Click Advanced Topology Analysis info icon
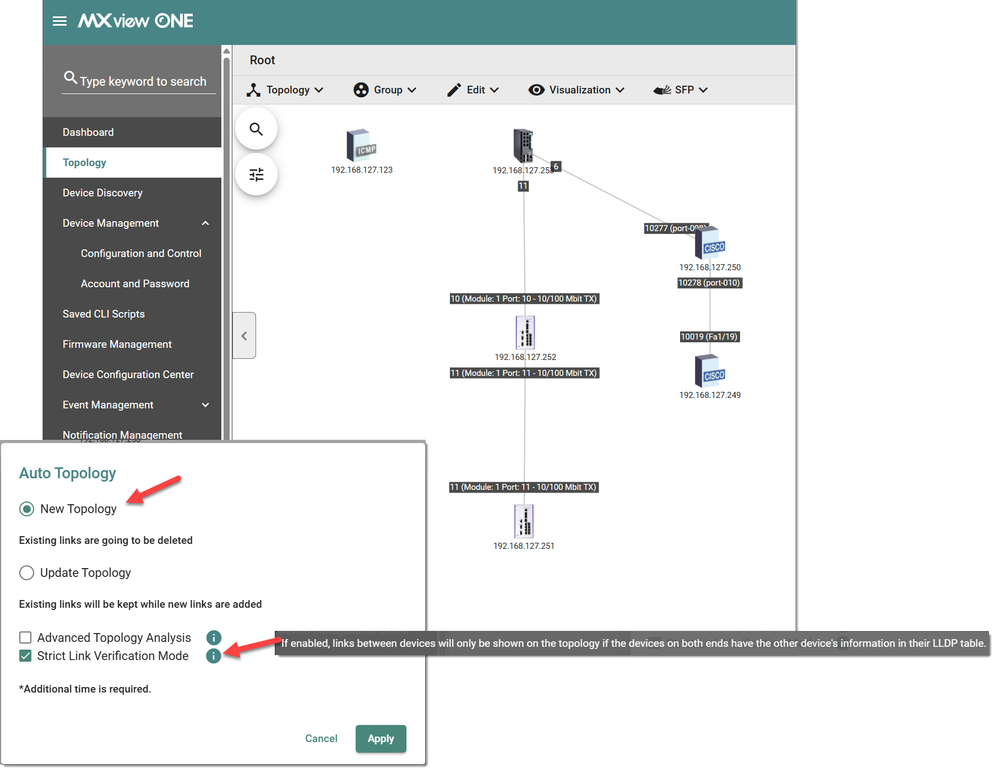Image resolution: width=1000 pixels, height=770 pixels. [x=214, y=637]
